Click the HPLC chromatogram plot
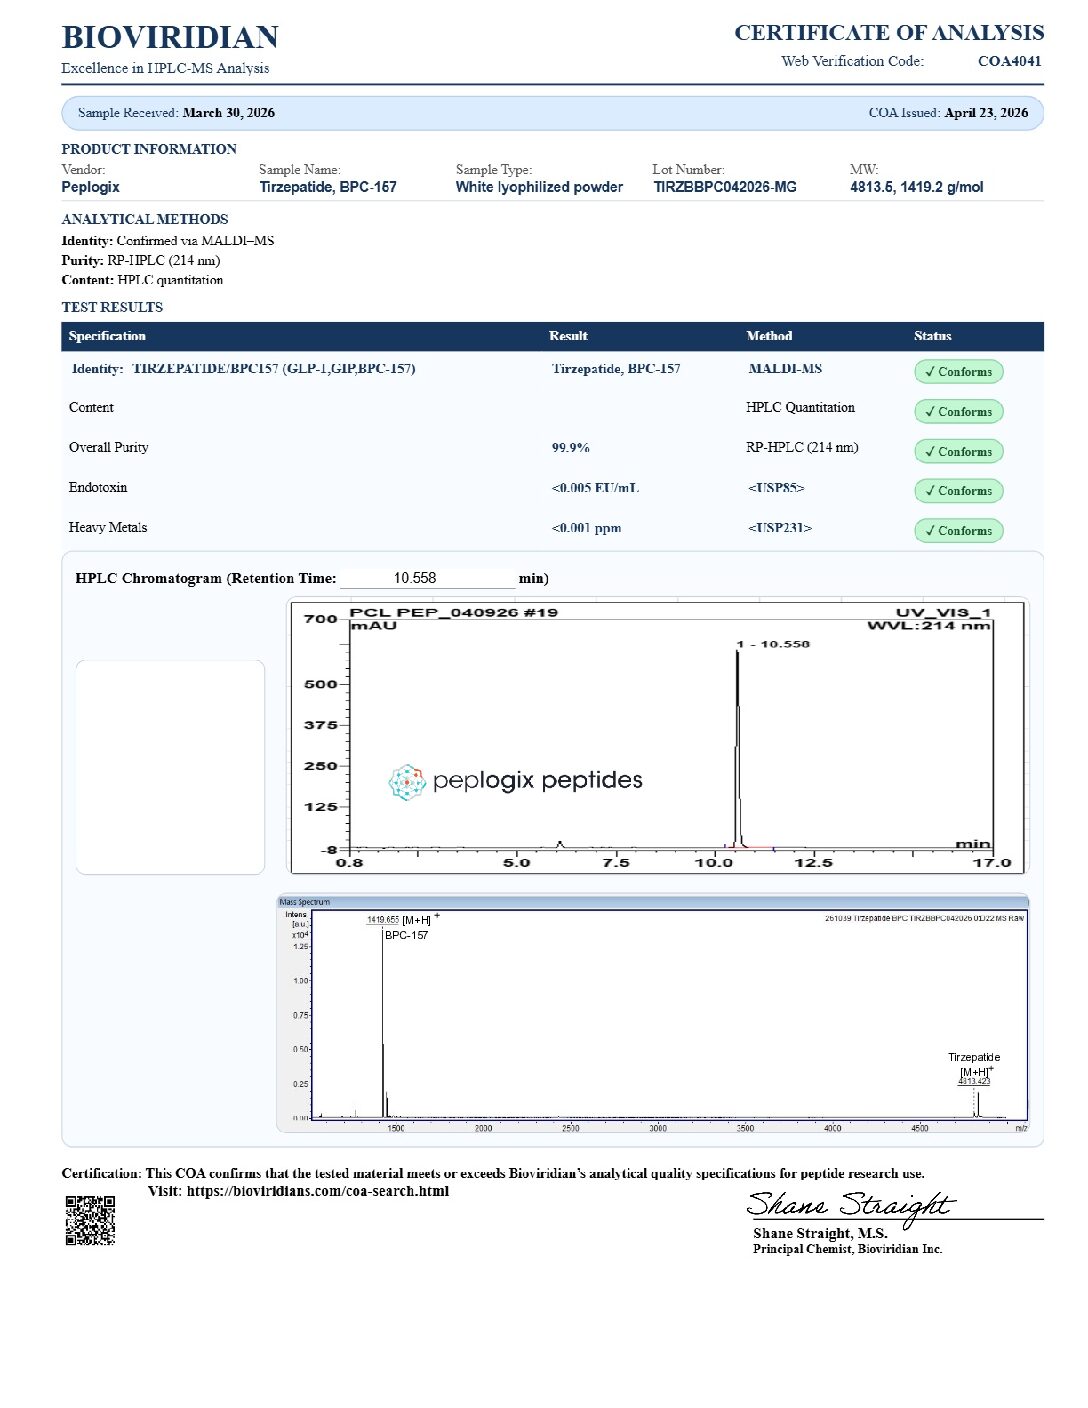 point(657,737)
